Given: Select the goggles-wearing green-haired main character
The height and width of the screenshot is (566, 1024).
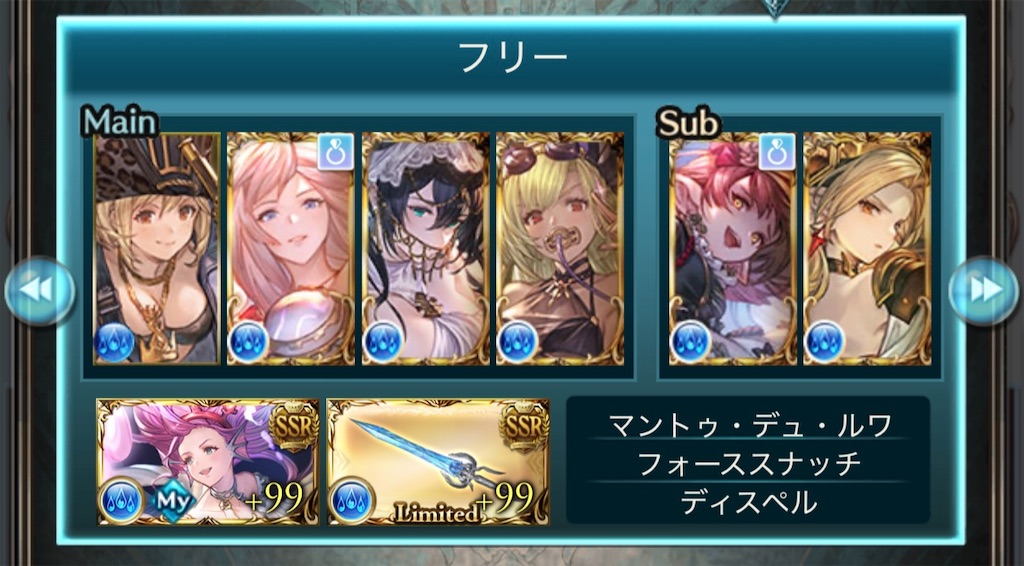Looking at the screenshot, I should [x=560, y=248].
